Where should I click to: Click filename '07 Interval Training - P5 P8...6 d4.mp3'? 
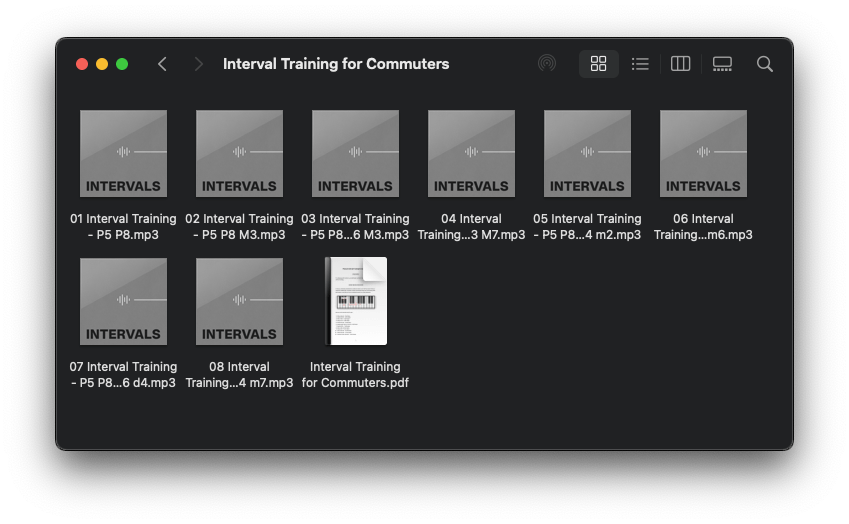point(123,375)
